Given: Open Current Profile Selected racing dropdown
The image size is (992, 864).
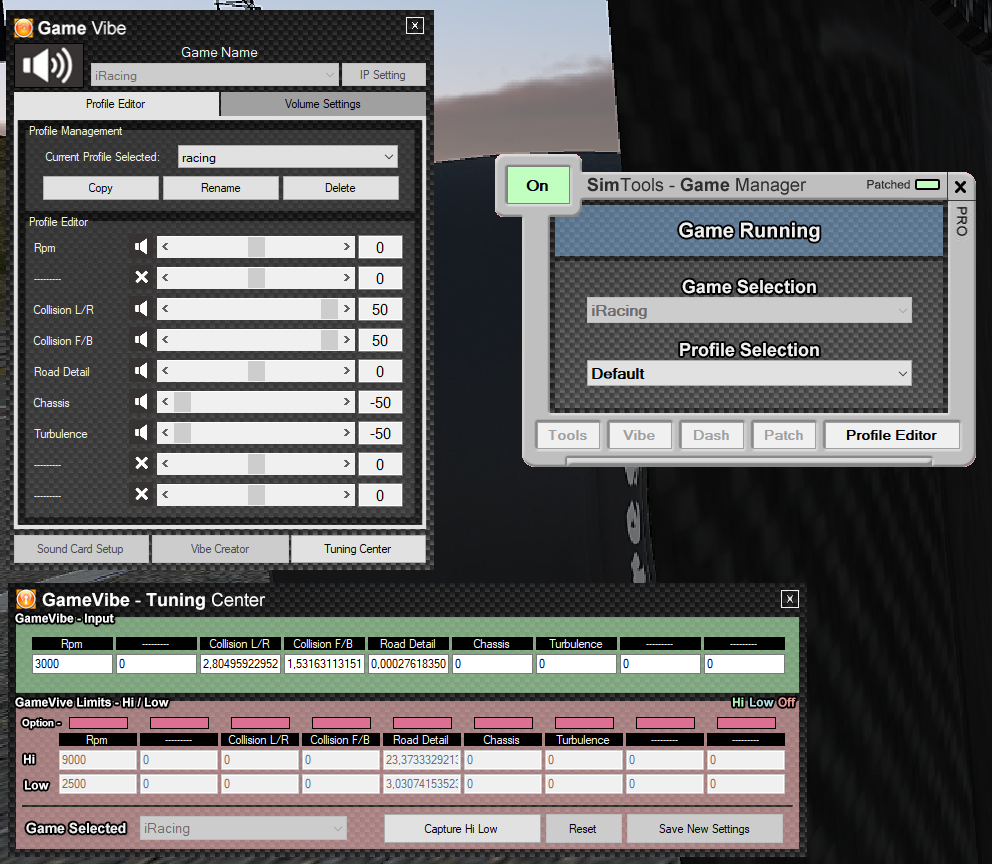Looking at the screenshot, I should 288,157.
